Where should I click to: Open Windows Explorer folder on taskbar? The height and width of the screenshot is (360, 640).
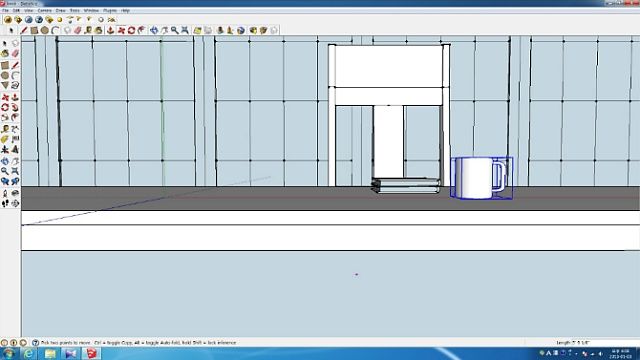[x=50, y=353]
